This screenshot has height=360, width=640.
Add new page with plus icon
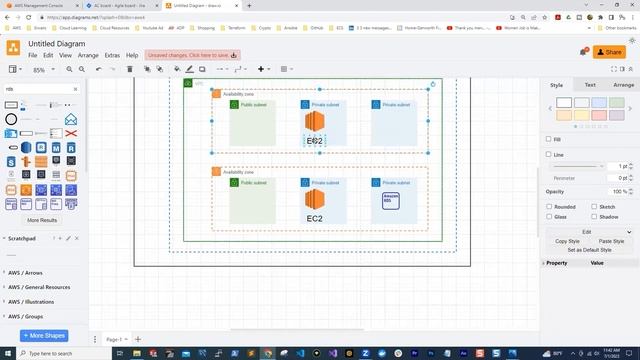138,339
